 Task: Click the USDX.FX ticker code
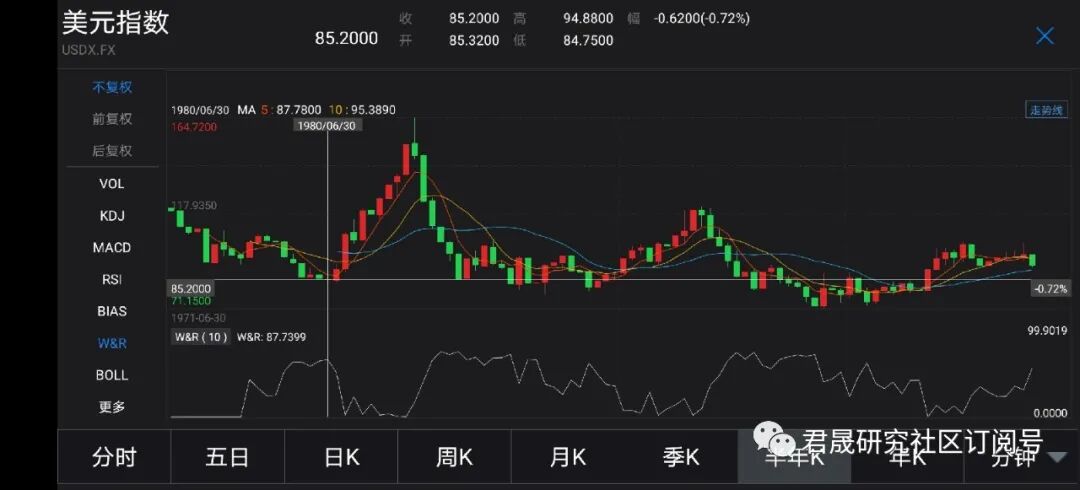87,50
